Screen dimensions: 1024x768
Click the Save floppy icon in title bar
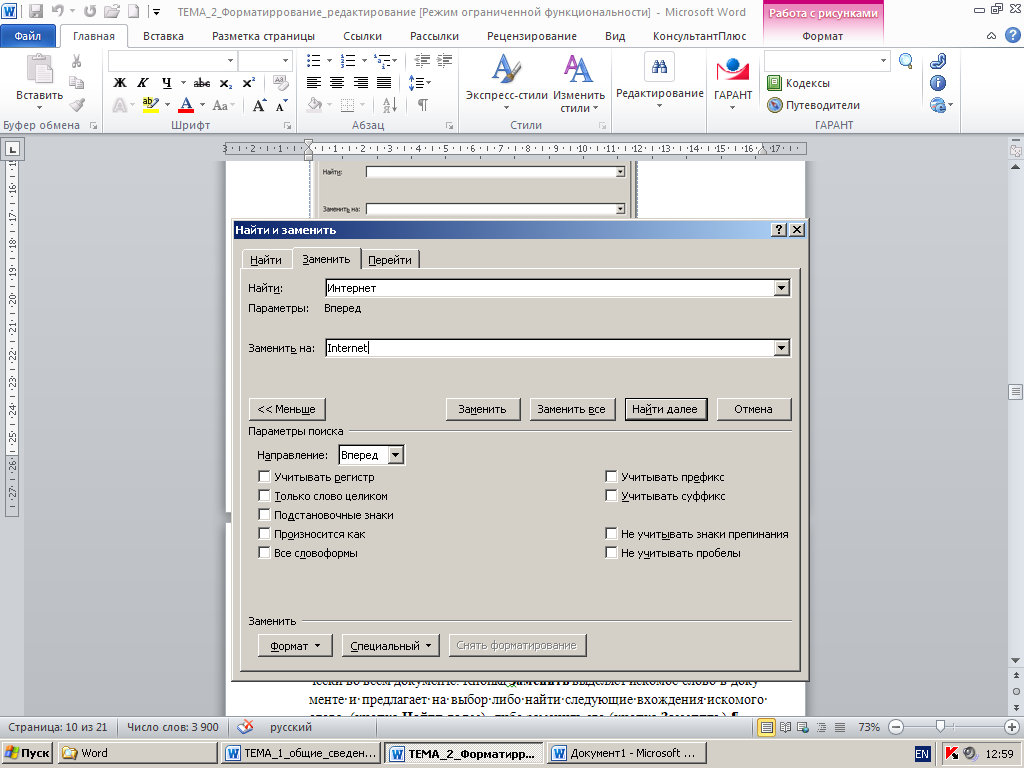pyautogui.click(x=36, y=11)
